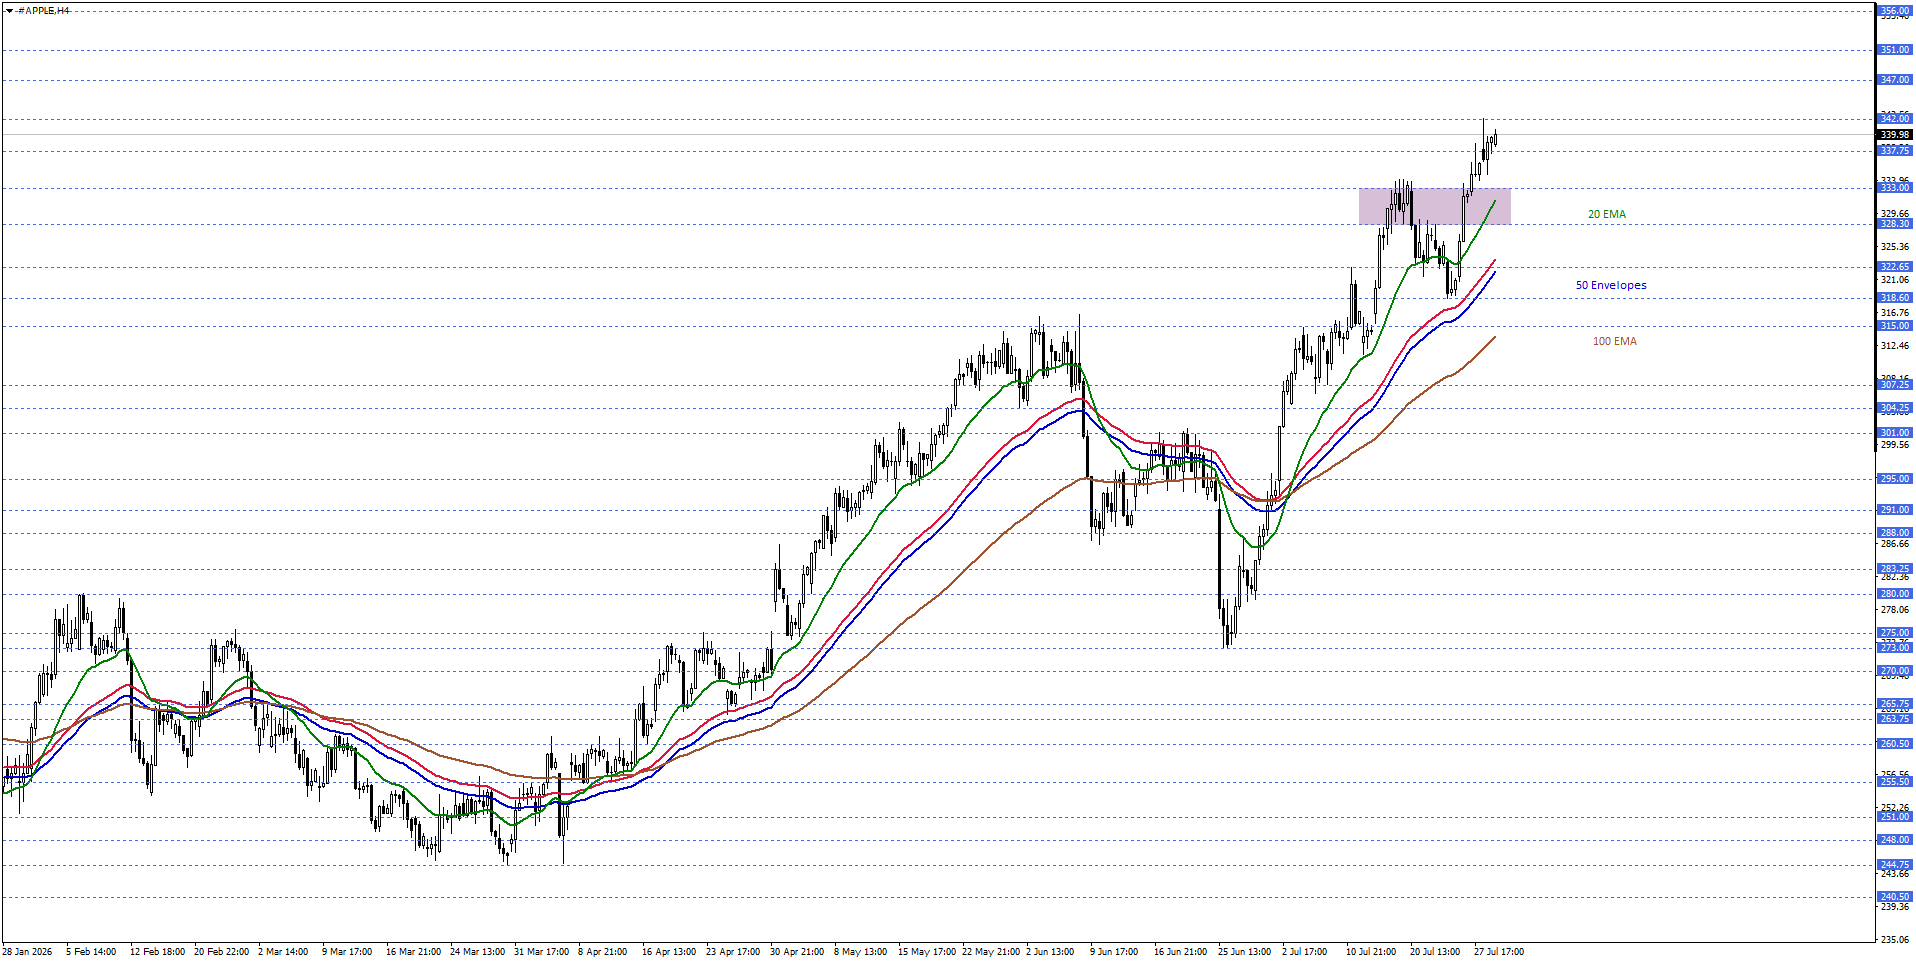Select the 273.00 level price label
This screenshot has width=1916, height=963.
click(x=1895, y=648)
